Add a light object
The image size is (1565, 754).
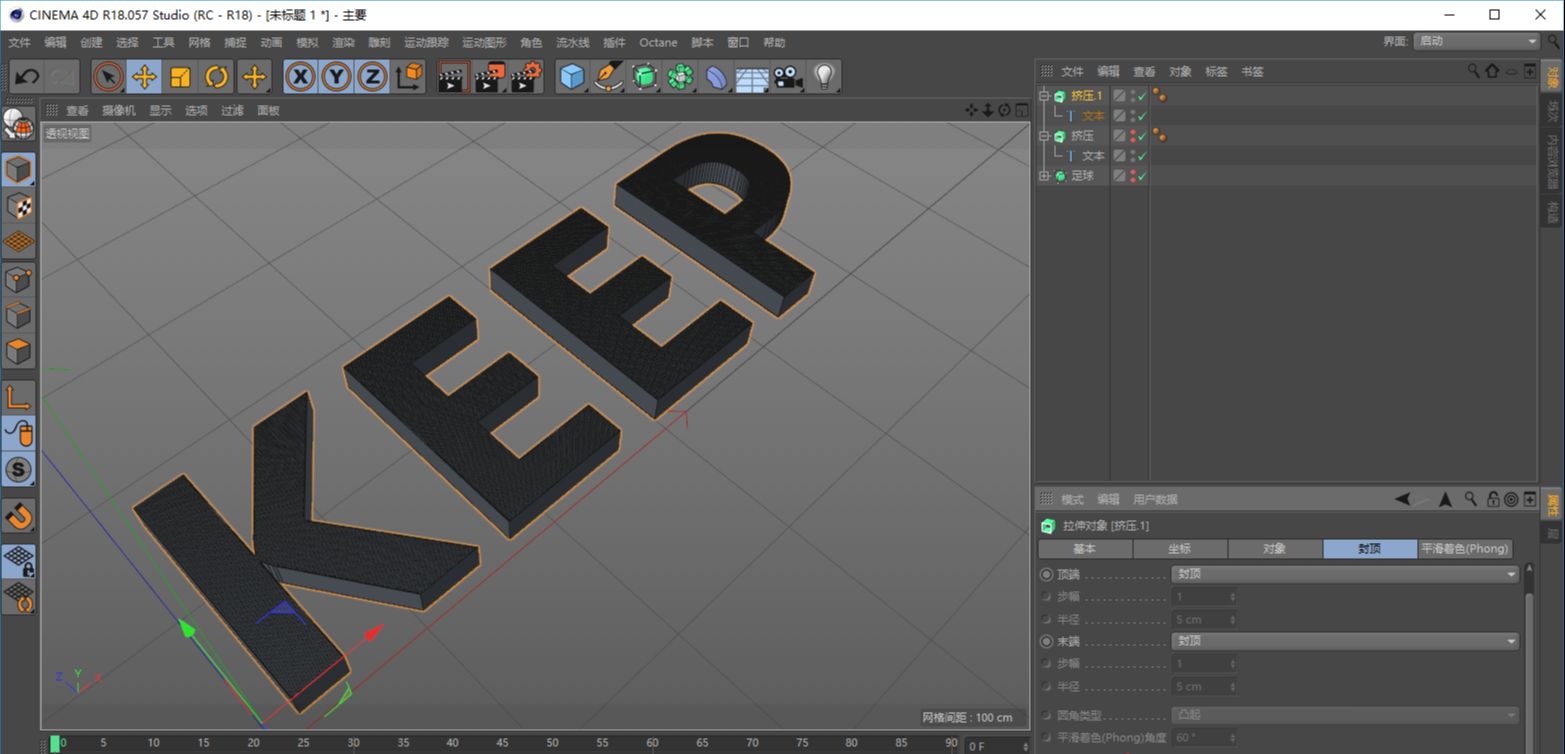tap(824, 76)
